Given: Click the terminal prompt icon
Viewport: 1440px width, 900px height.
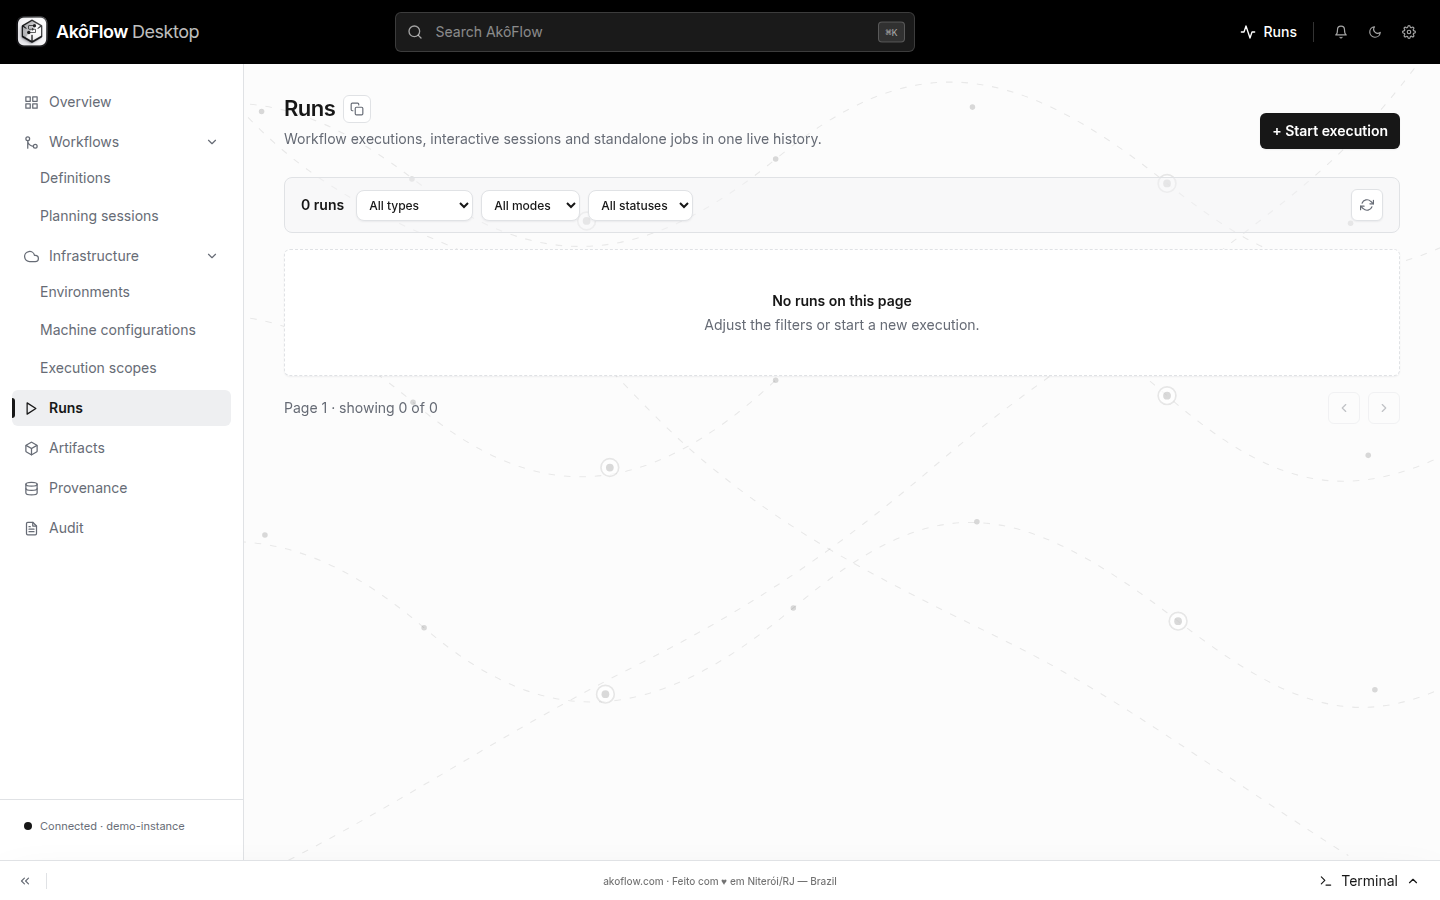Looking at the screenshot, I should pos(1326,881).
